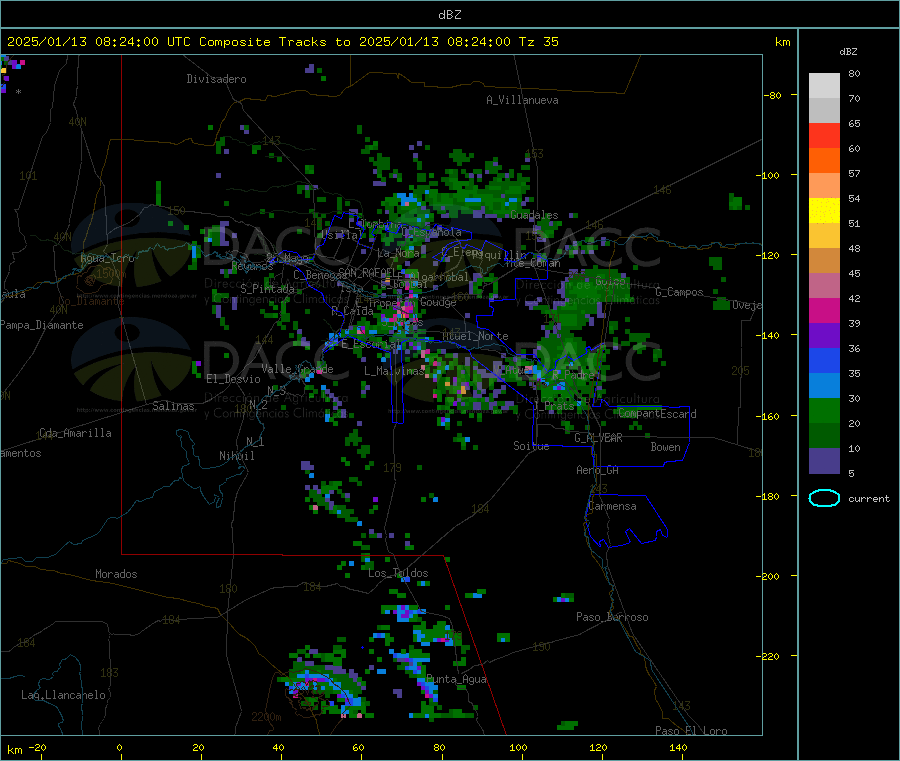Click the -100 km vertical axis tick

coord(767,175)
